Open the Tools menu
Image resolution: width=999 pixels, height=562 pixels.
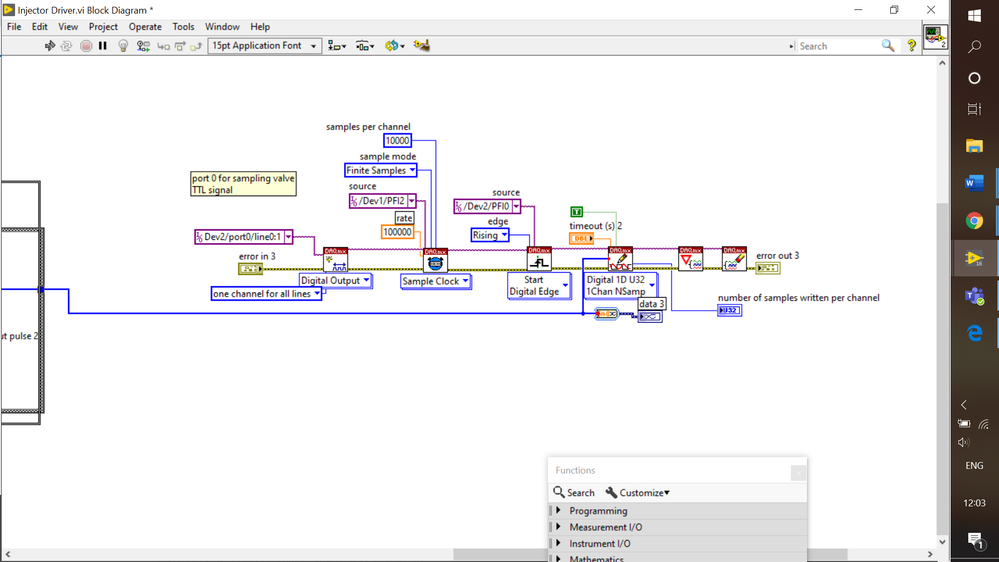183,27
